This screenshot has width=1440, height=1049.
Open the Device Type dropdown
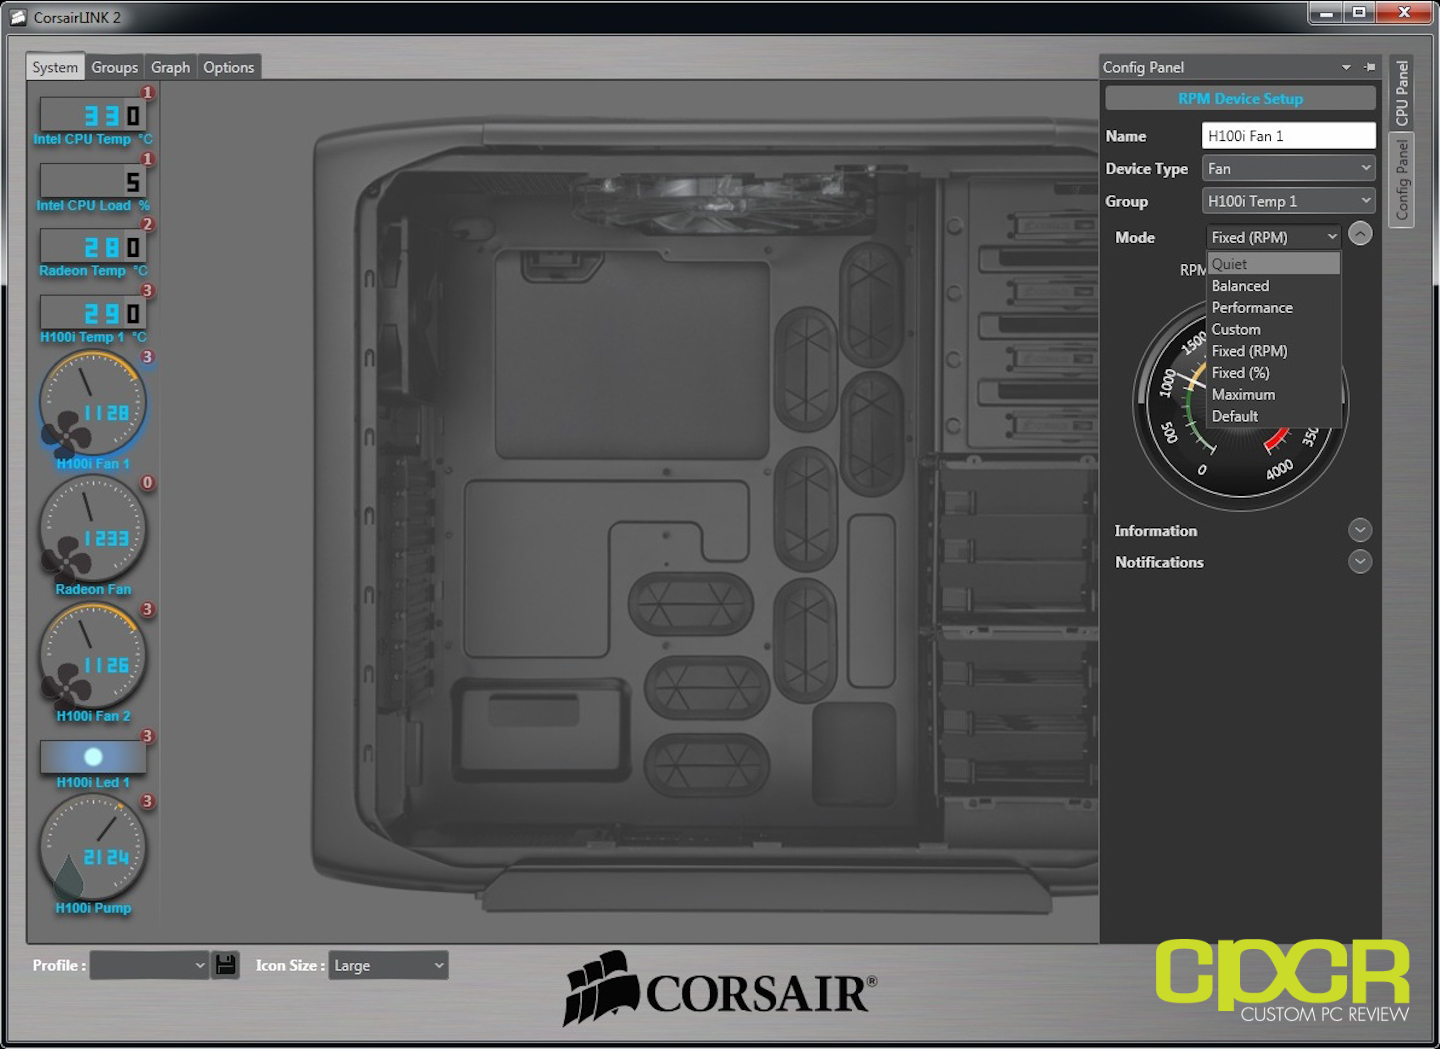pos(1288,168)
